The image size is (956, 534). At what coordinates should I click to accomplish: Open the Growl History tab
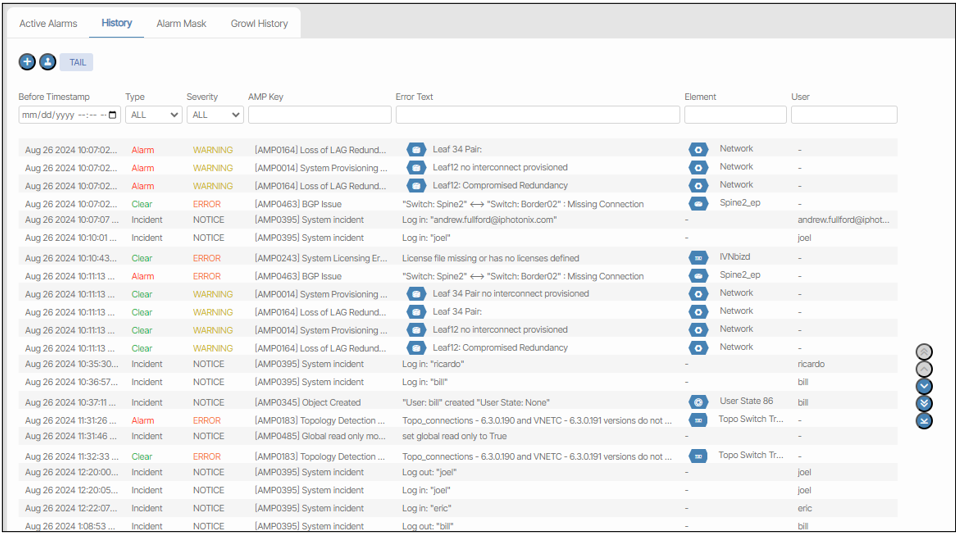pyautogui.click(x=259, y=23)
